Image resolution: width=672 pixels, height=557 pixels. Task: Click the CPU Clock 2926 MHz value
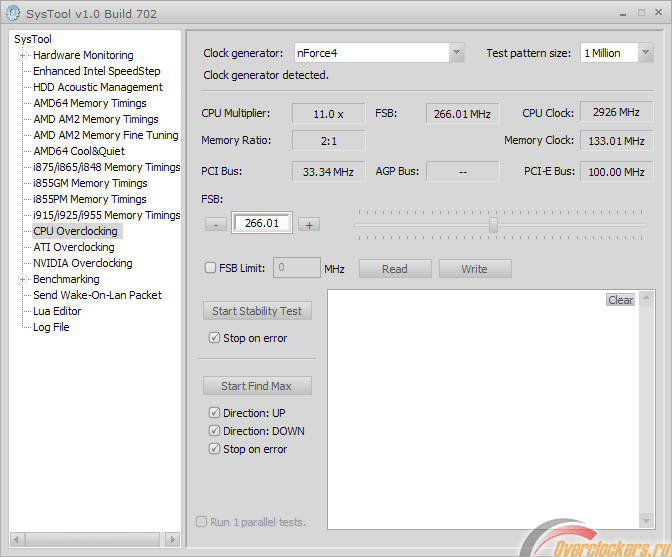[x=617, y=112]
